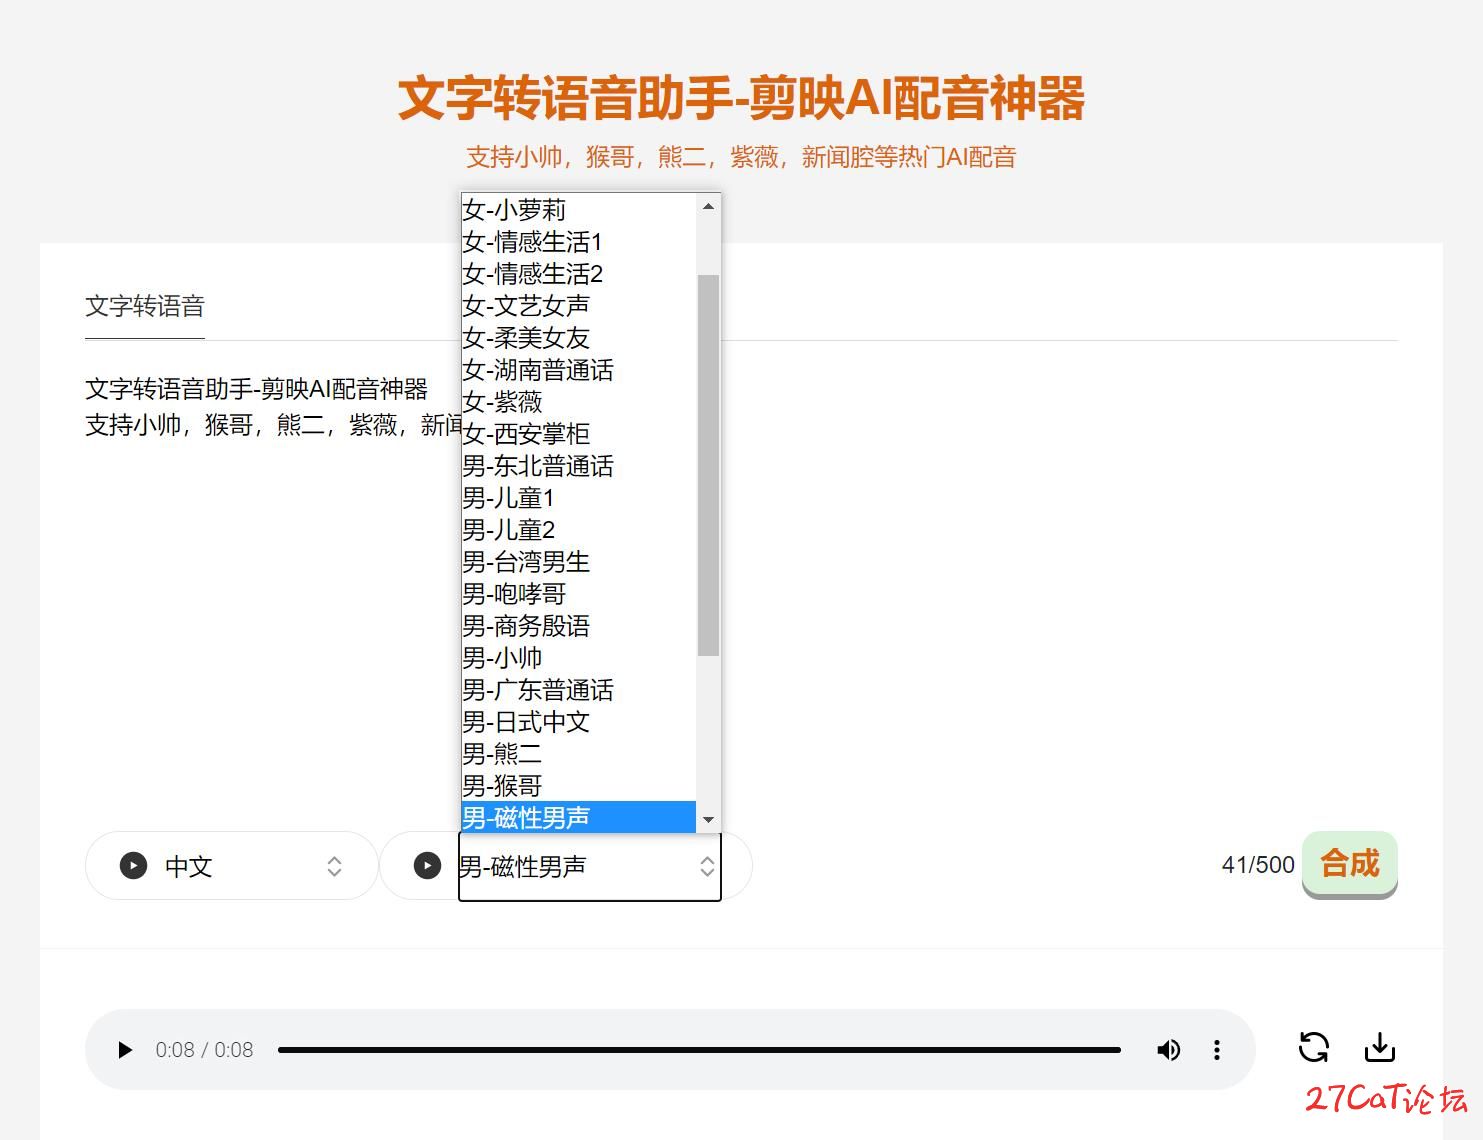Image resolution: width=1483 pixels, height=1140 pixels.
Task: Select voice 女-小萝莉
Action: pyautogui.click(x=578, y=210)
